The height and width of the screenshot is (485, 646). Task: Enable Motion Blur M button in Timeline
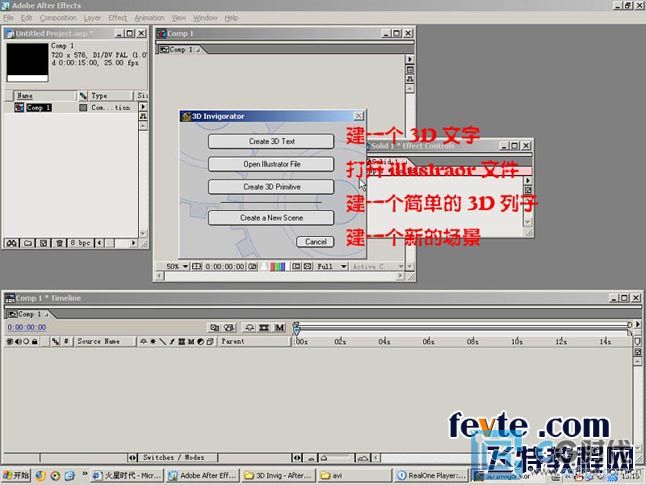280,328
